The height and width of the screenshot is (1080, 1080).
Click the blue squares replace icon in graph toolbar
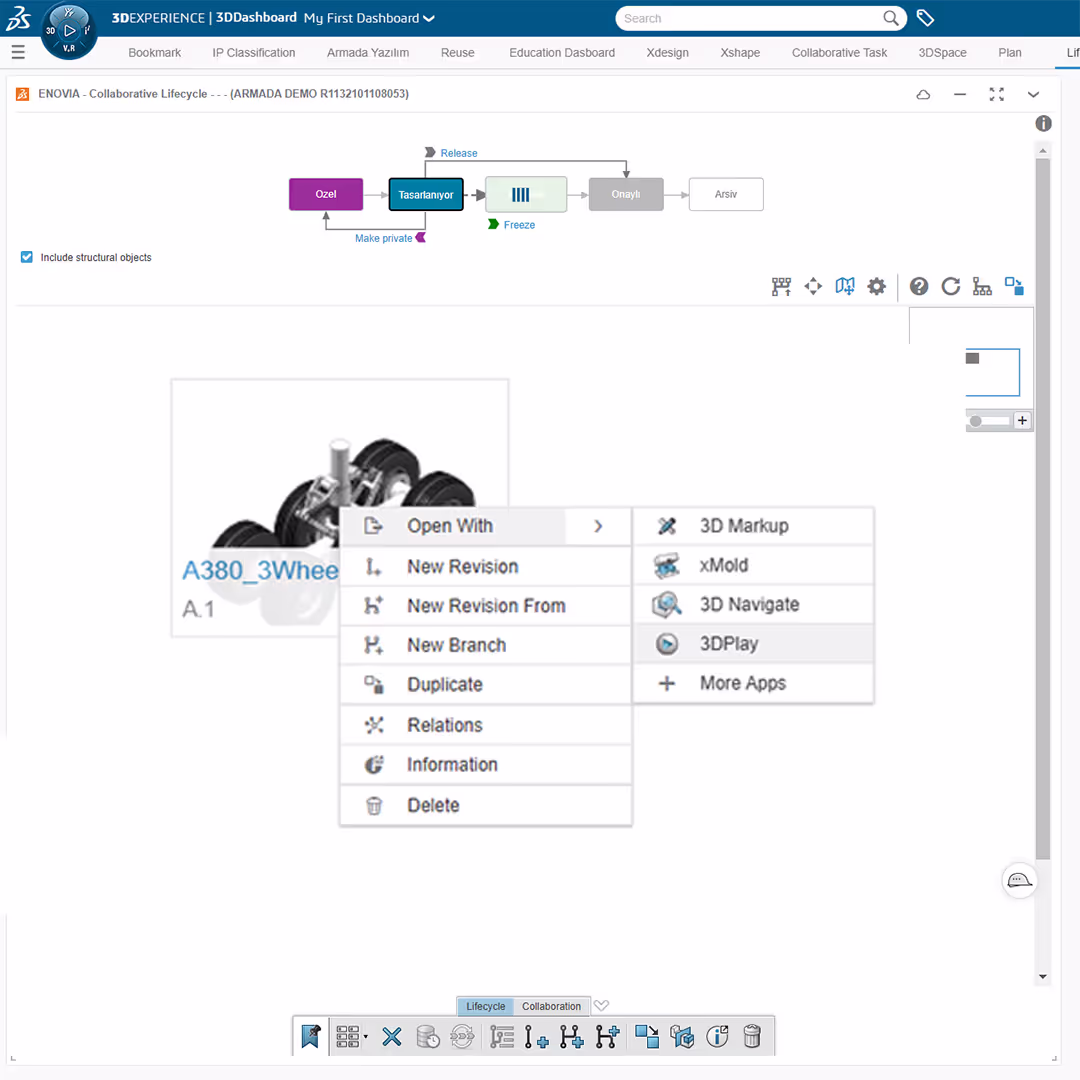(1014, 286)
